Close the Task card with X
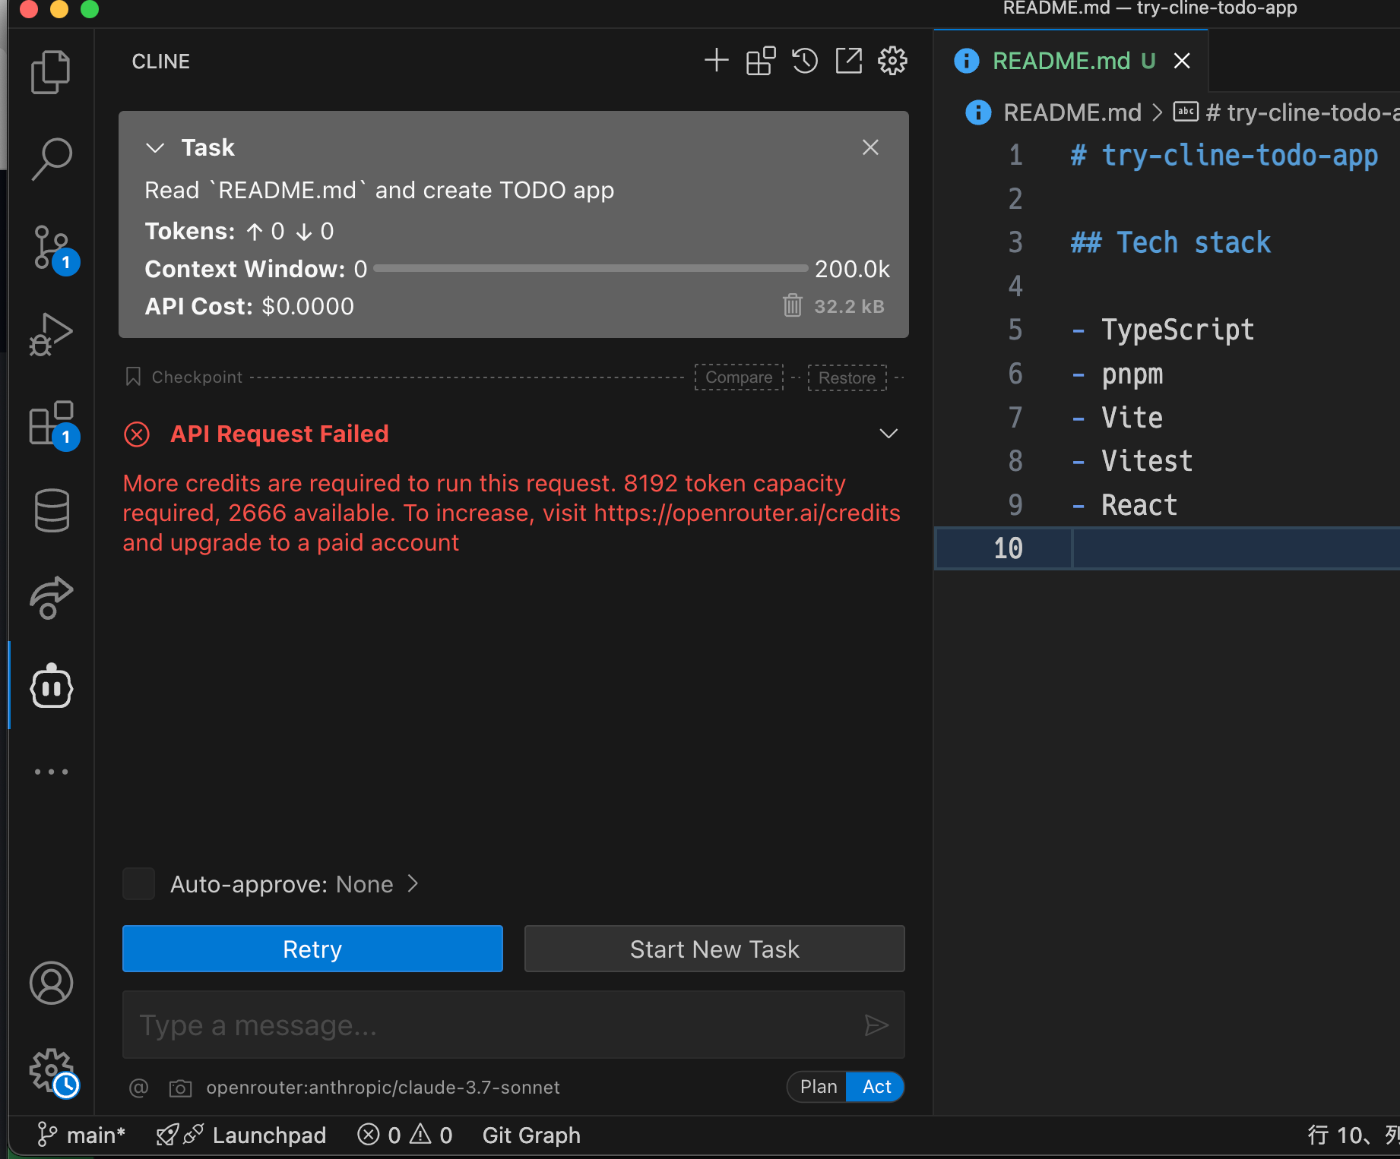The width and height of the screenshot is (1400, 1159). click(x=871, y=147)
